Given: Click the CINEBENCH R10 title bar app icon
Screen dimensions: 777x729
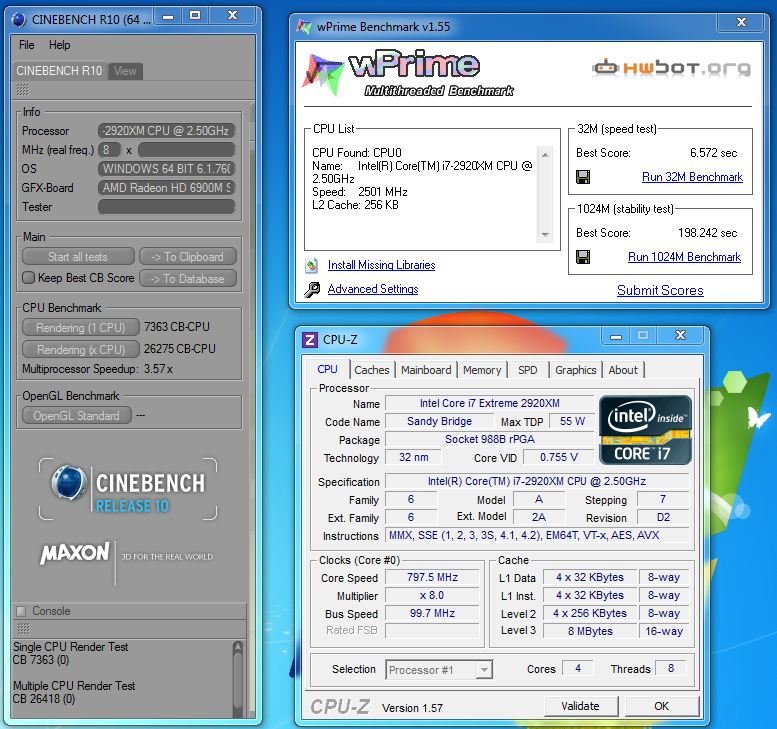Looking at the screenshot, I should click(18, 20).
